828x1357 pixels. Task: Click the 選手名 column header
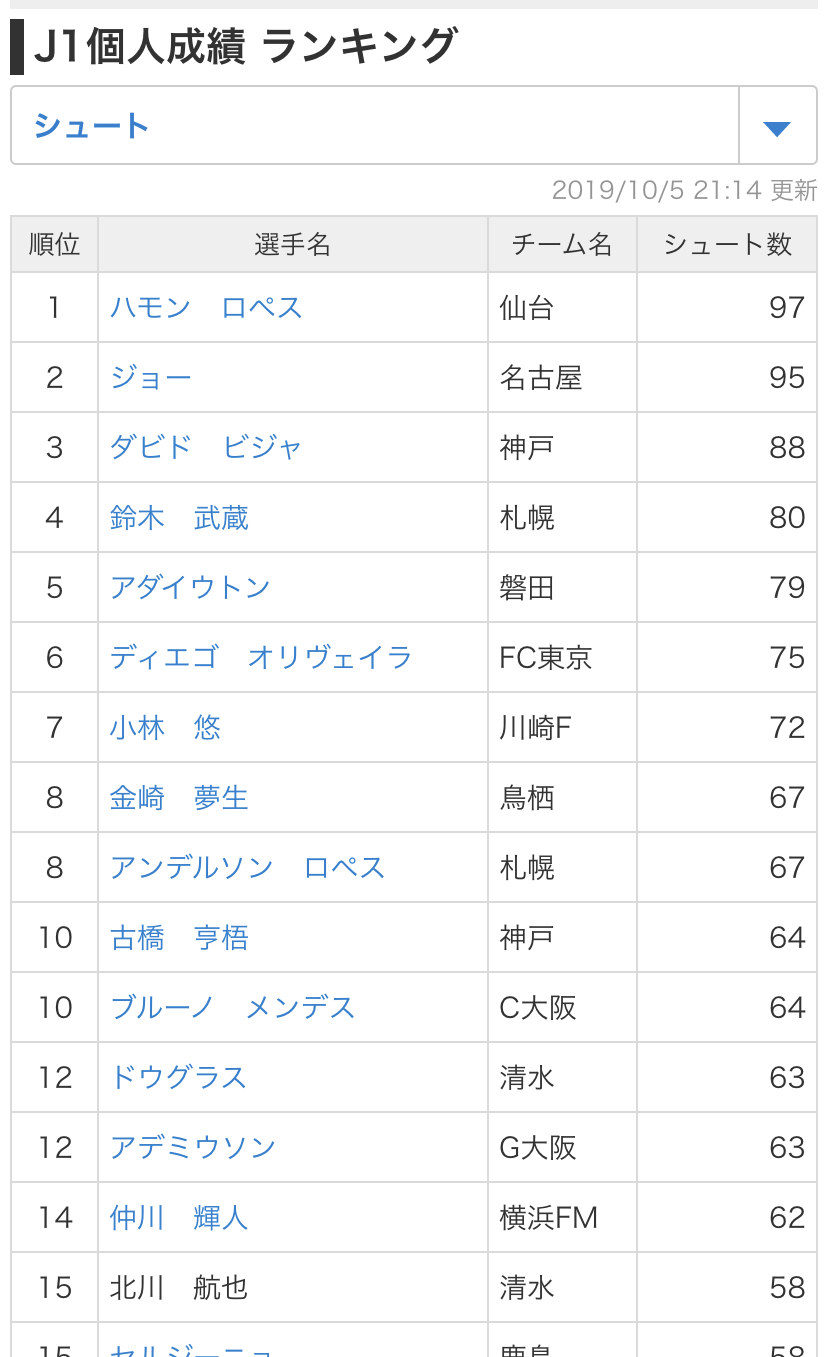pos(292,245)
